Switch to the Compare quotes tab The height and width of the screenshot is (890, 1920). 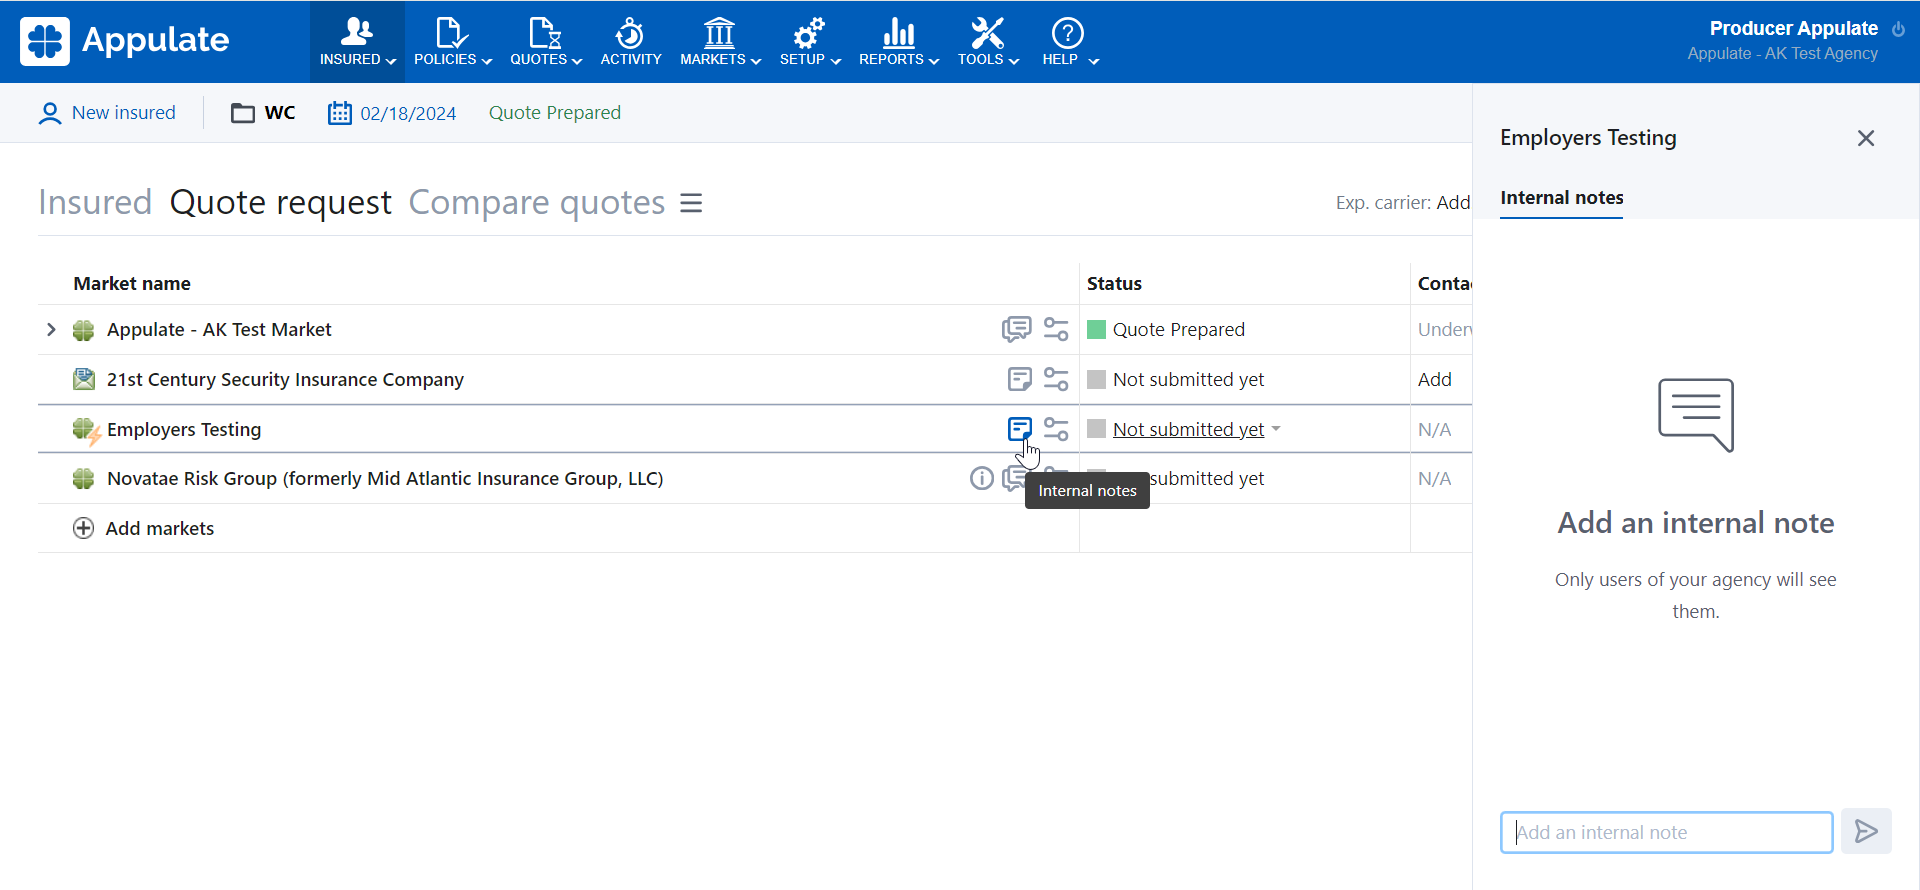tap(536, 203)
